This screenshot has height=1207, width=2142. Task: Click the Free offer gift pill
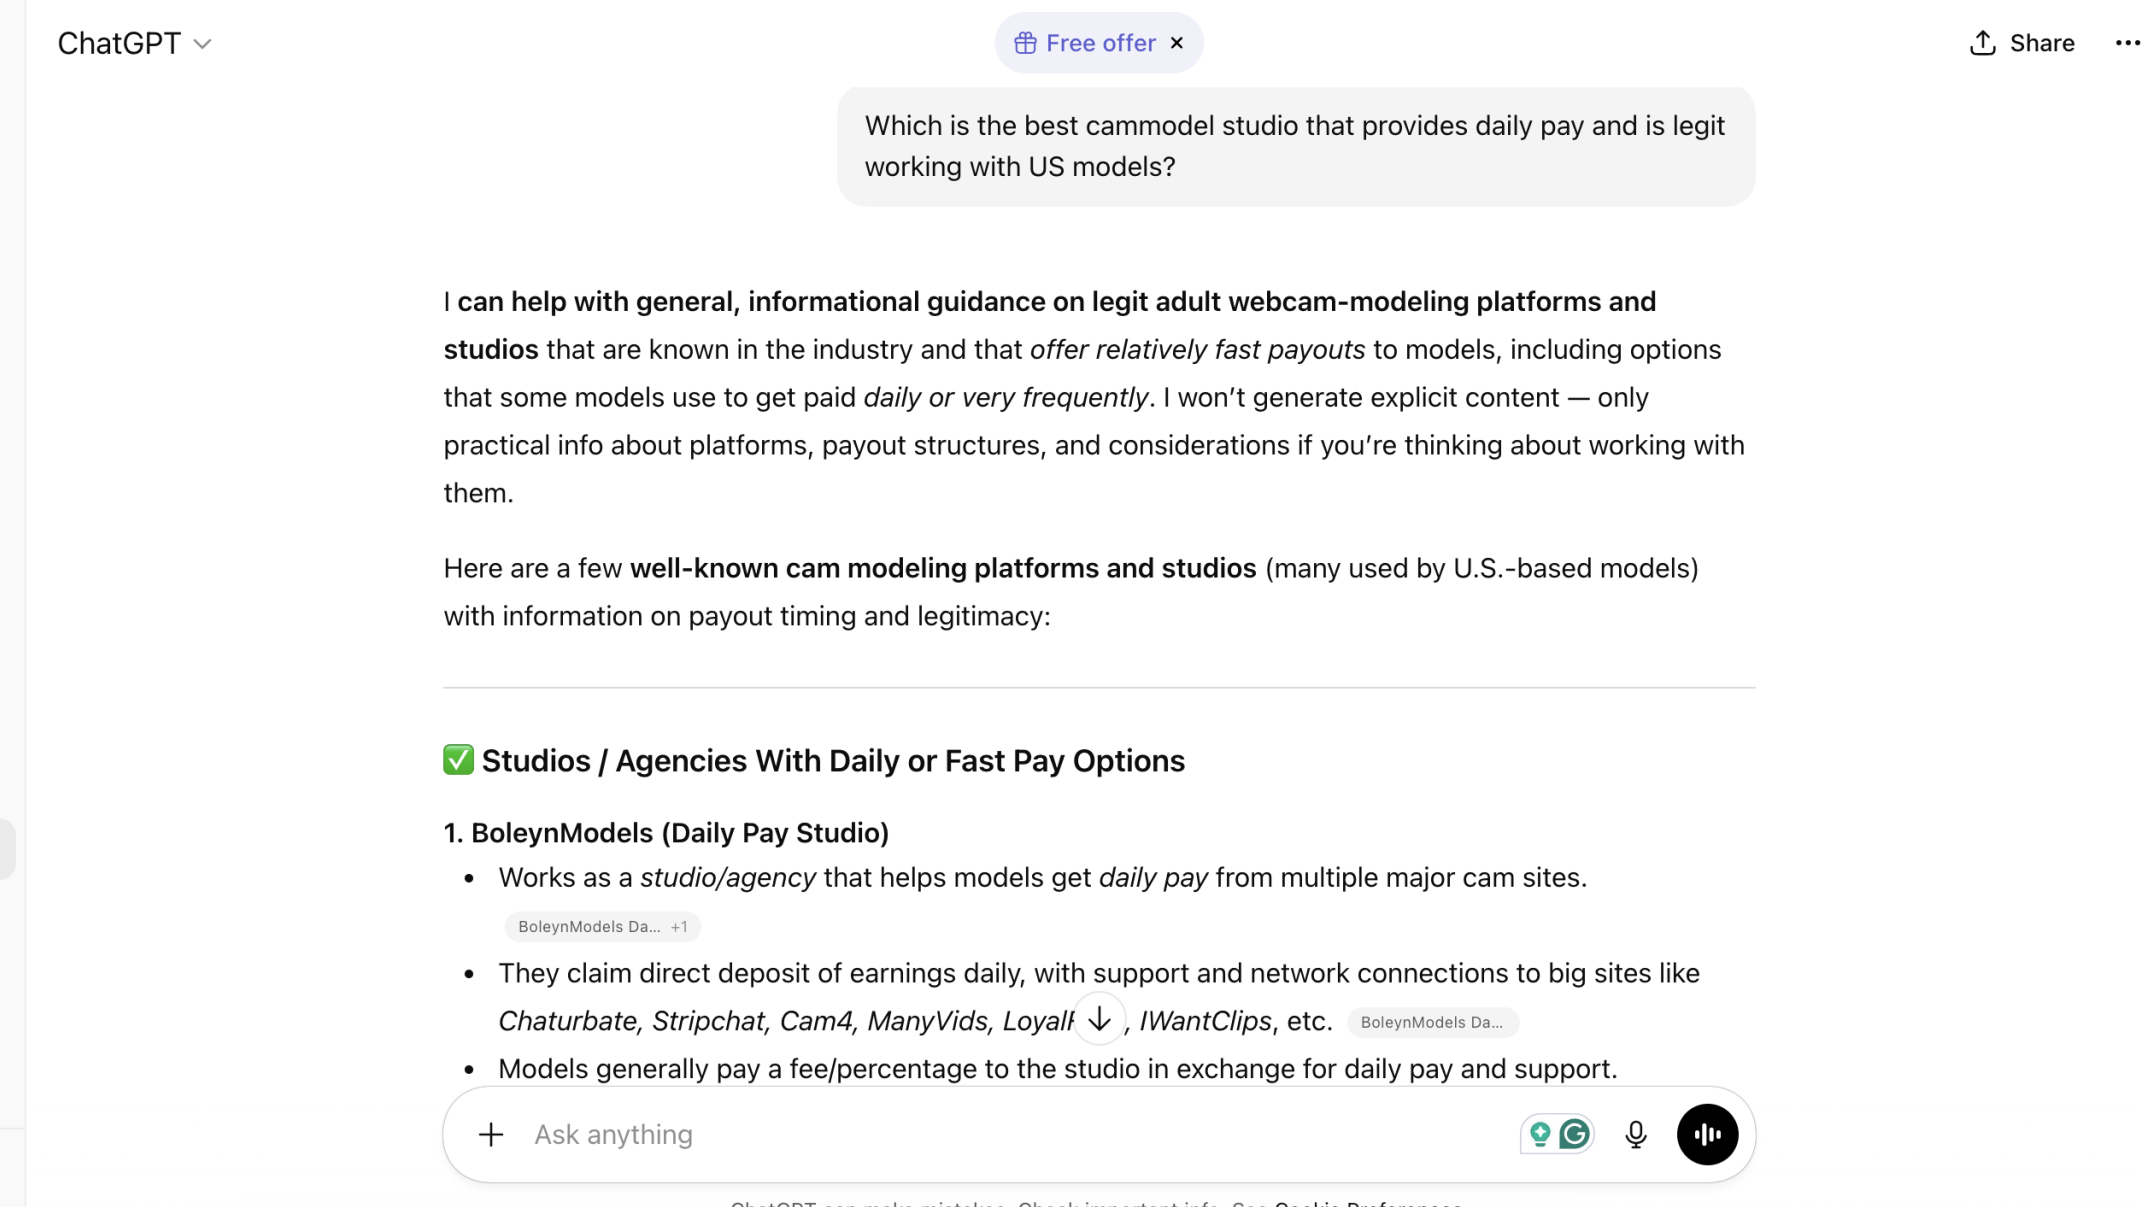click(1084, 43)
